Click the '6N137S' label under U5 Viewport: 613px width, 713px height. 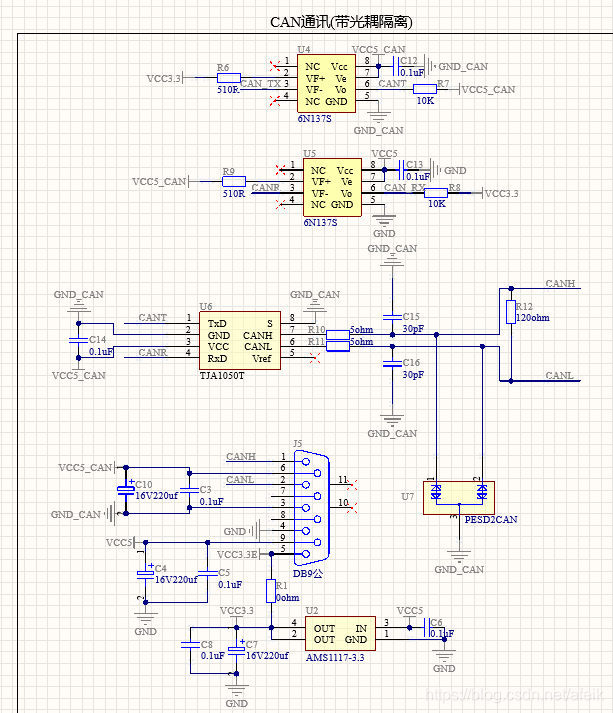coord(320,222)
